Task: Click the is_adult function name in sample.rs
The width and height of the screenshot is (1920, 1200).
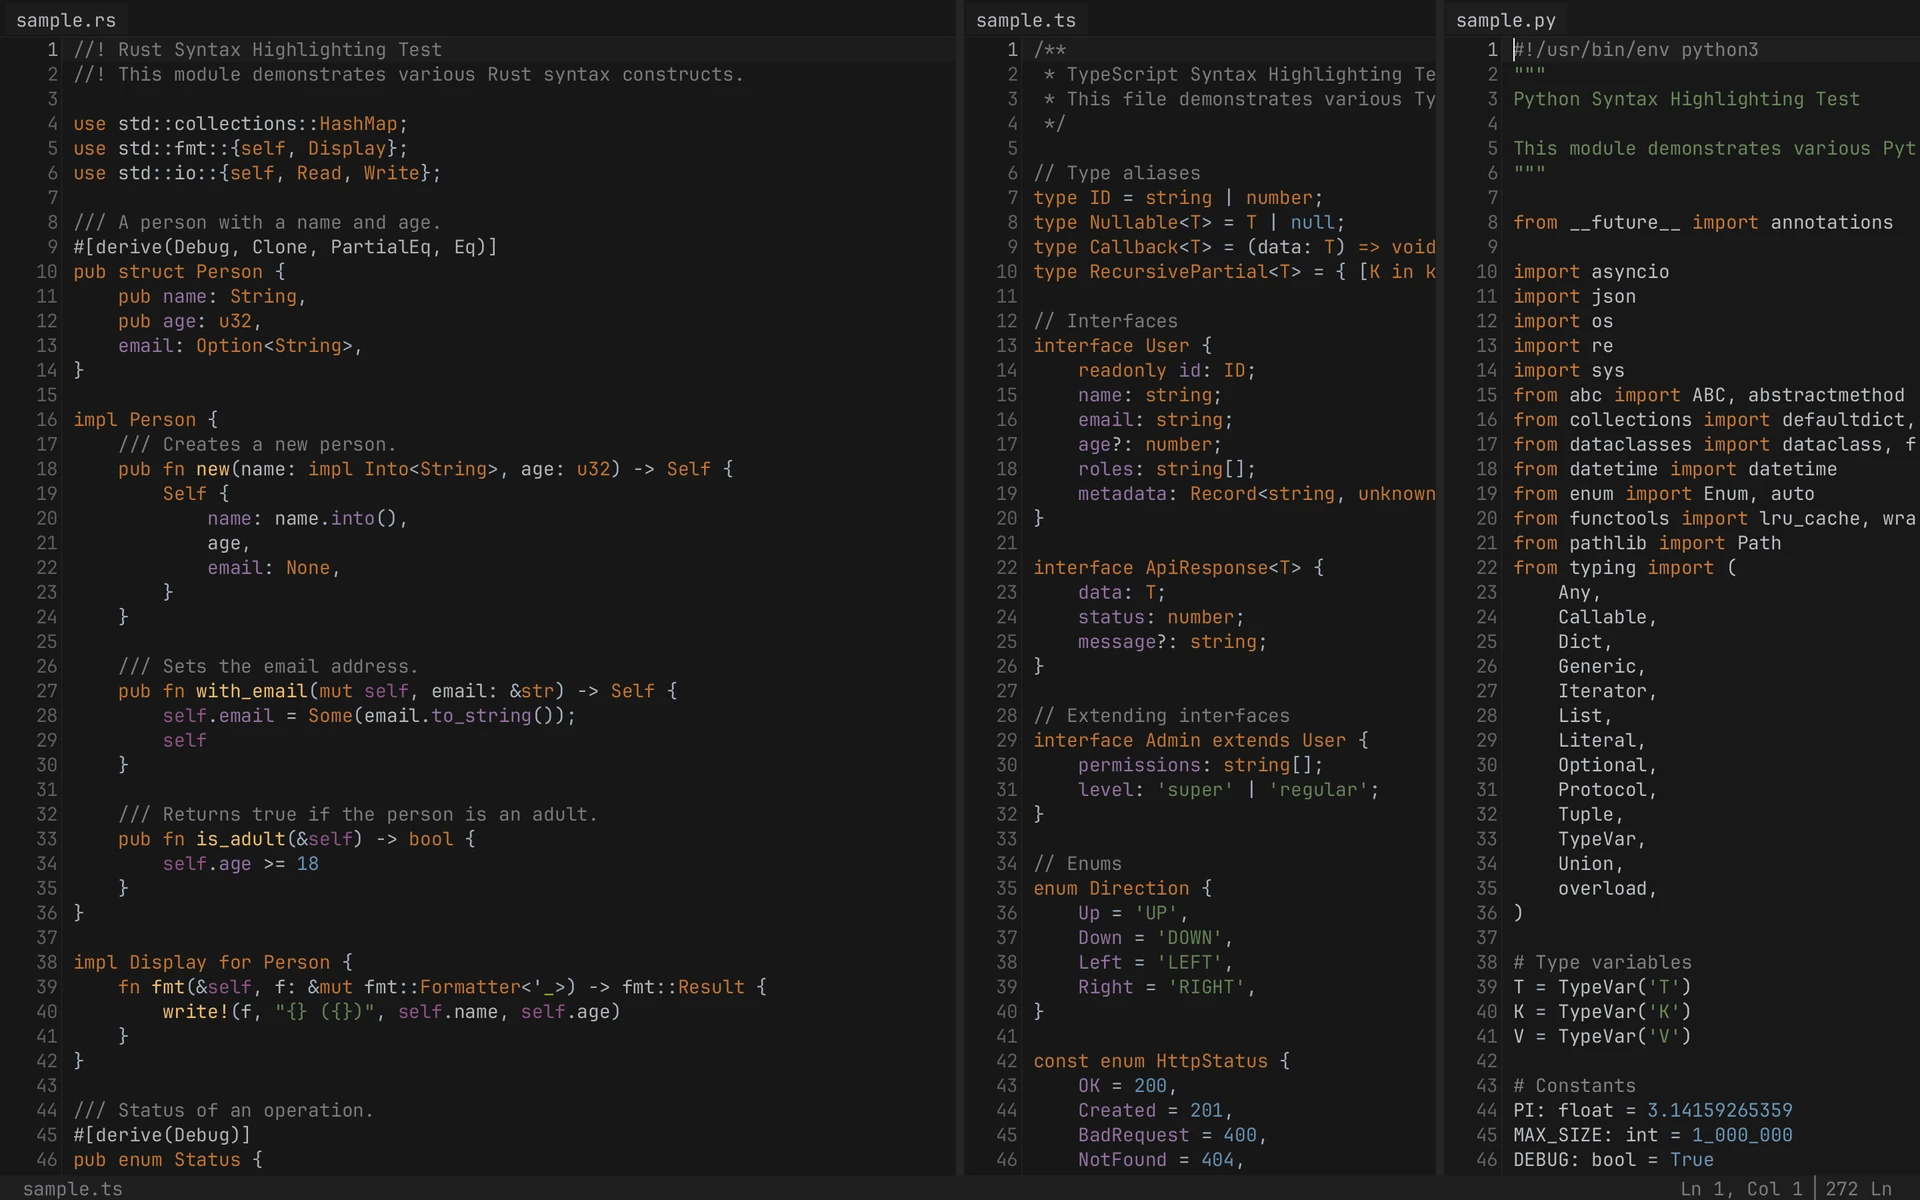Action: tap(242, 839)
